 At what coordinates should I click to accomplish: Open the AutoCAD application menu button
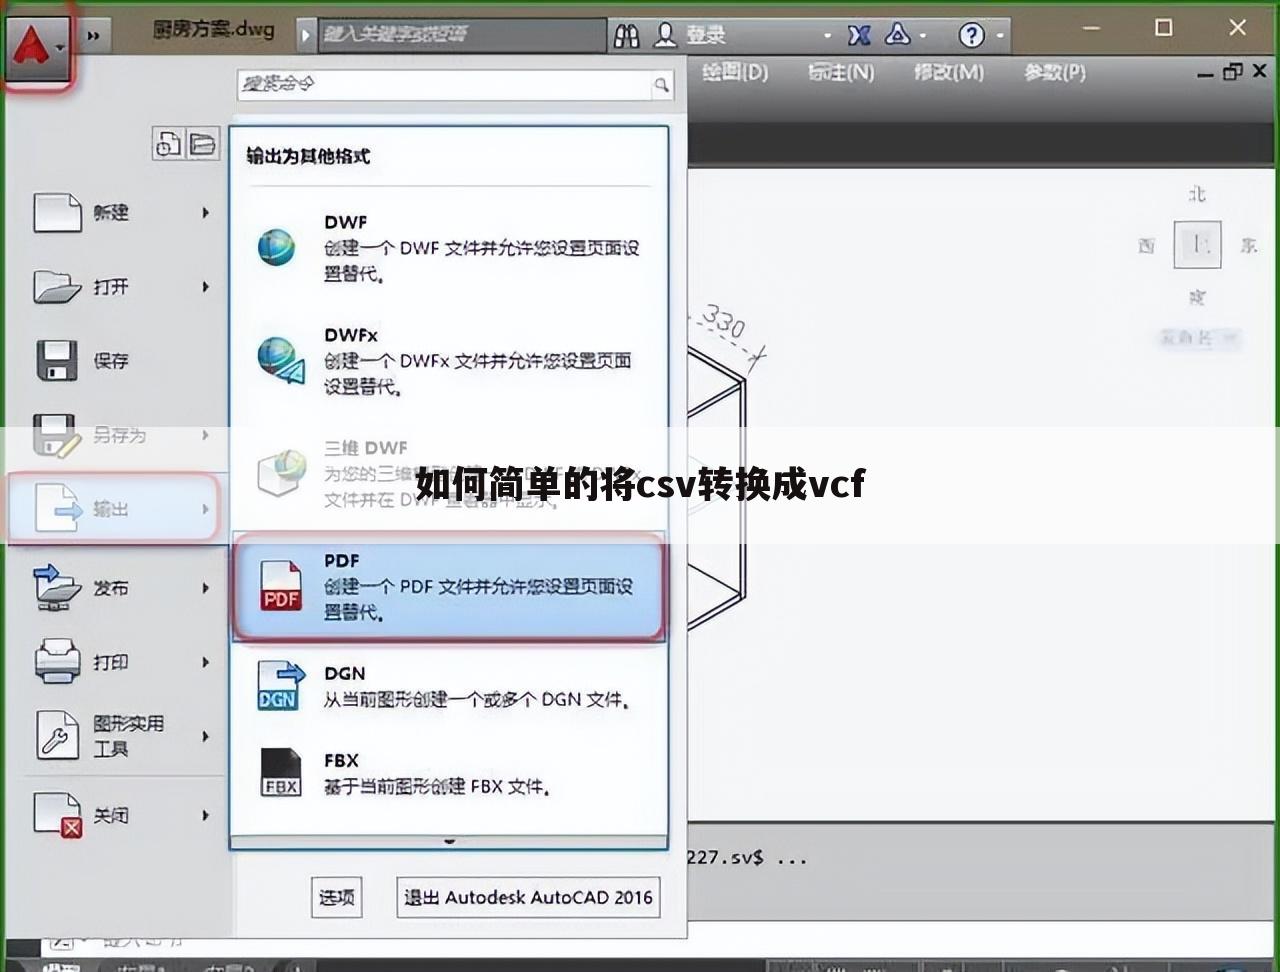39,47
